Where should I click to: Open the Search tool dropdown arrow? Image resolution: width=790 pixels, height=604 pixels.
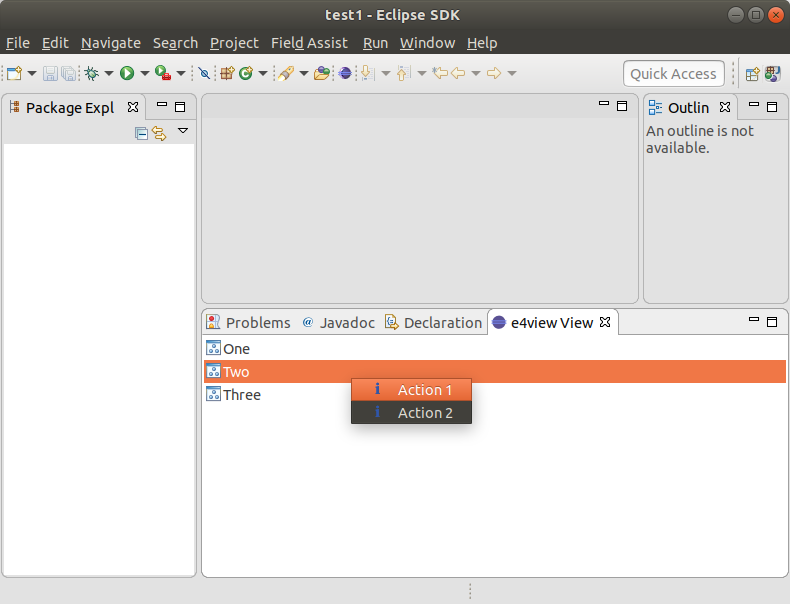click(x=304, y=74)
